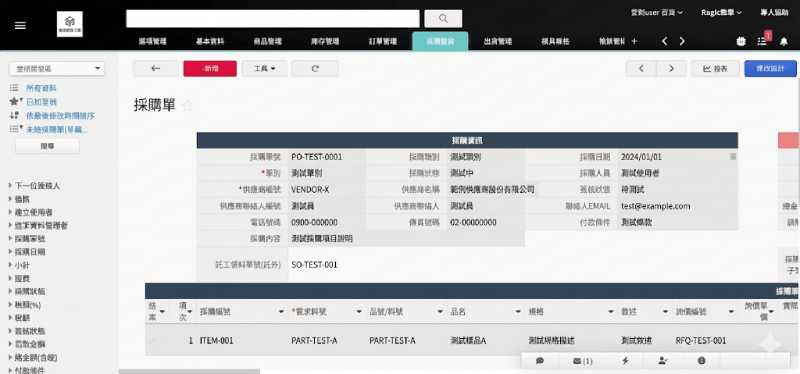The height and width of the screenshot is (374, 800).
Task: Click the sidebar search button
Action: pyautogui.click(x=47, y=146)
